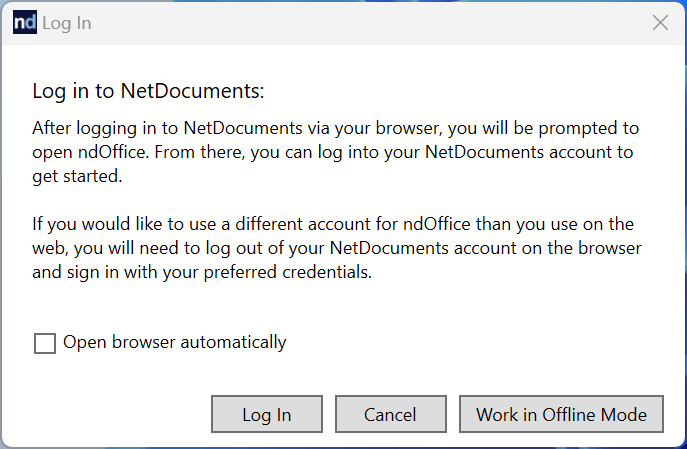Click blank space between the two paragraphs
This screenshot has width=687, height=449.
coord(333,200)
